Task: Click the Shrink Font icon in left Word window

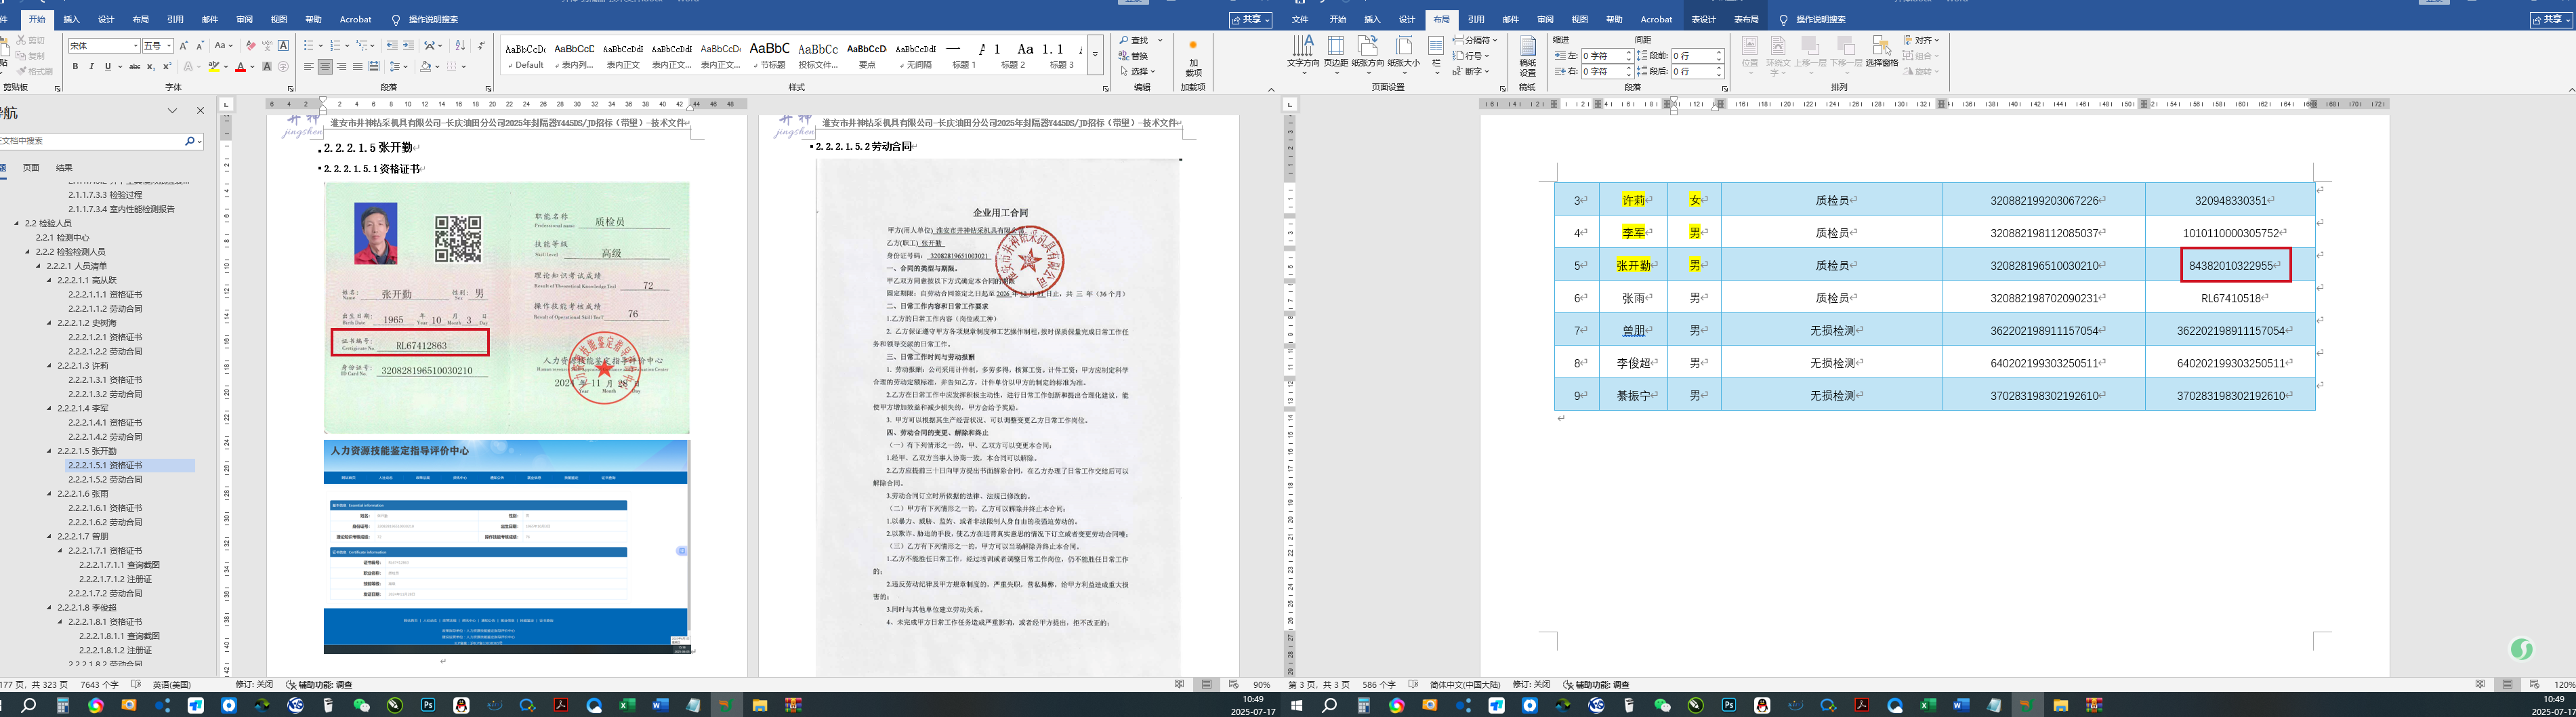Action: click(199, 46)
